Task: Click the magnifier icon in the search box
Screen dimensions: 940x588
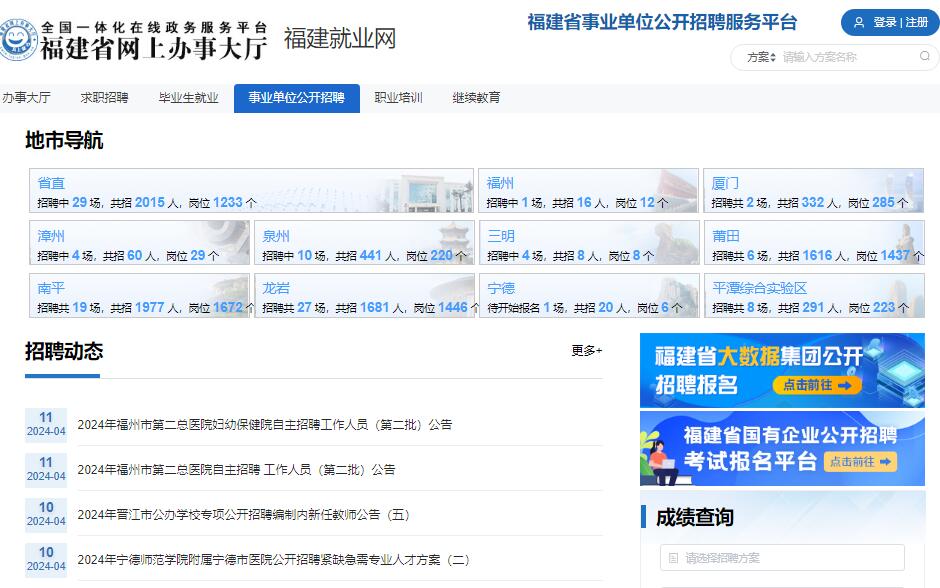Action: 925,57
